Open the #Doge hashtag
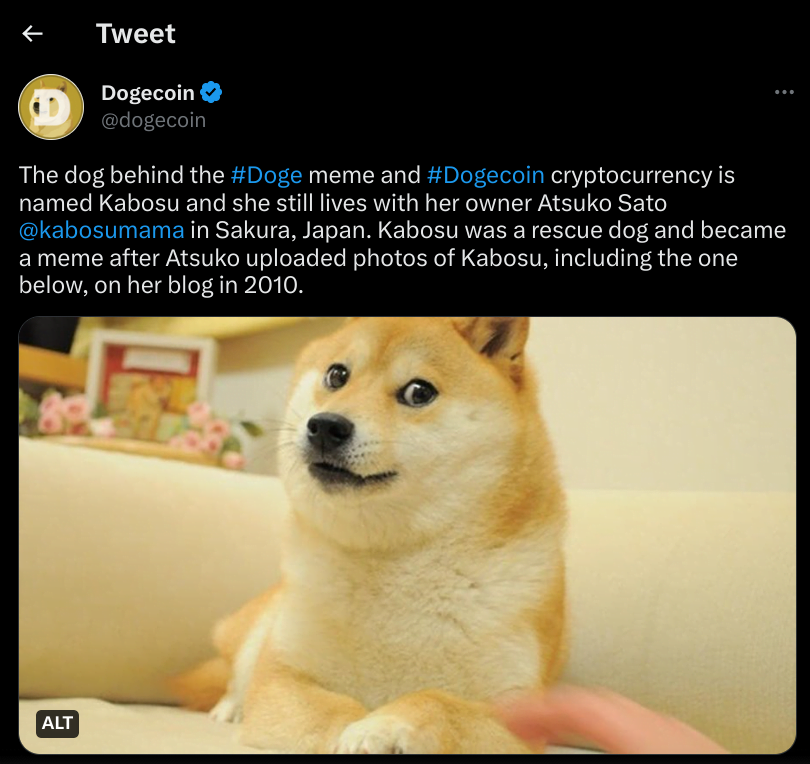Viewport: 810px width, 764px height. tap(266, 175)
